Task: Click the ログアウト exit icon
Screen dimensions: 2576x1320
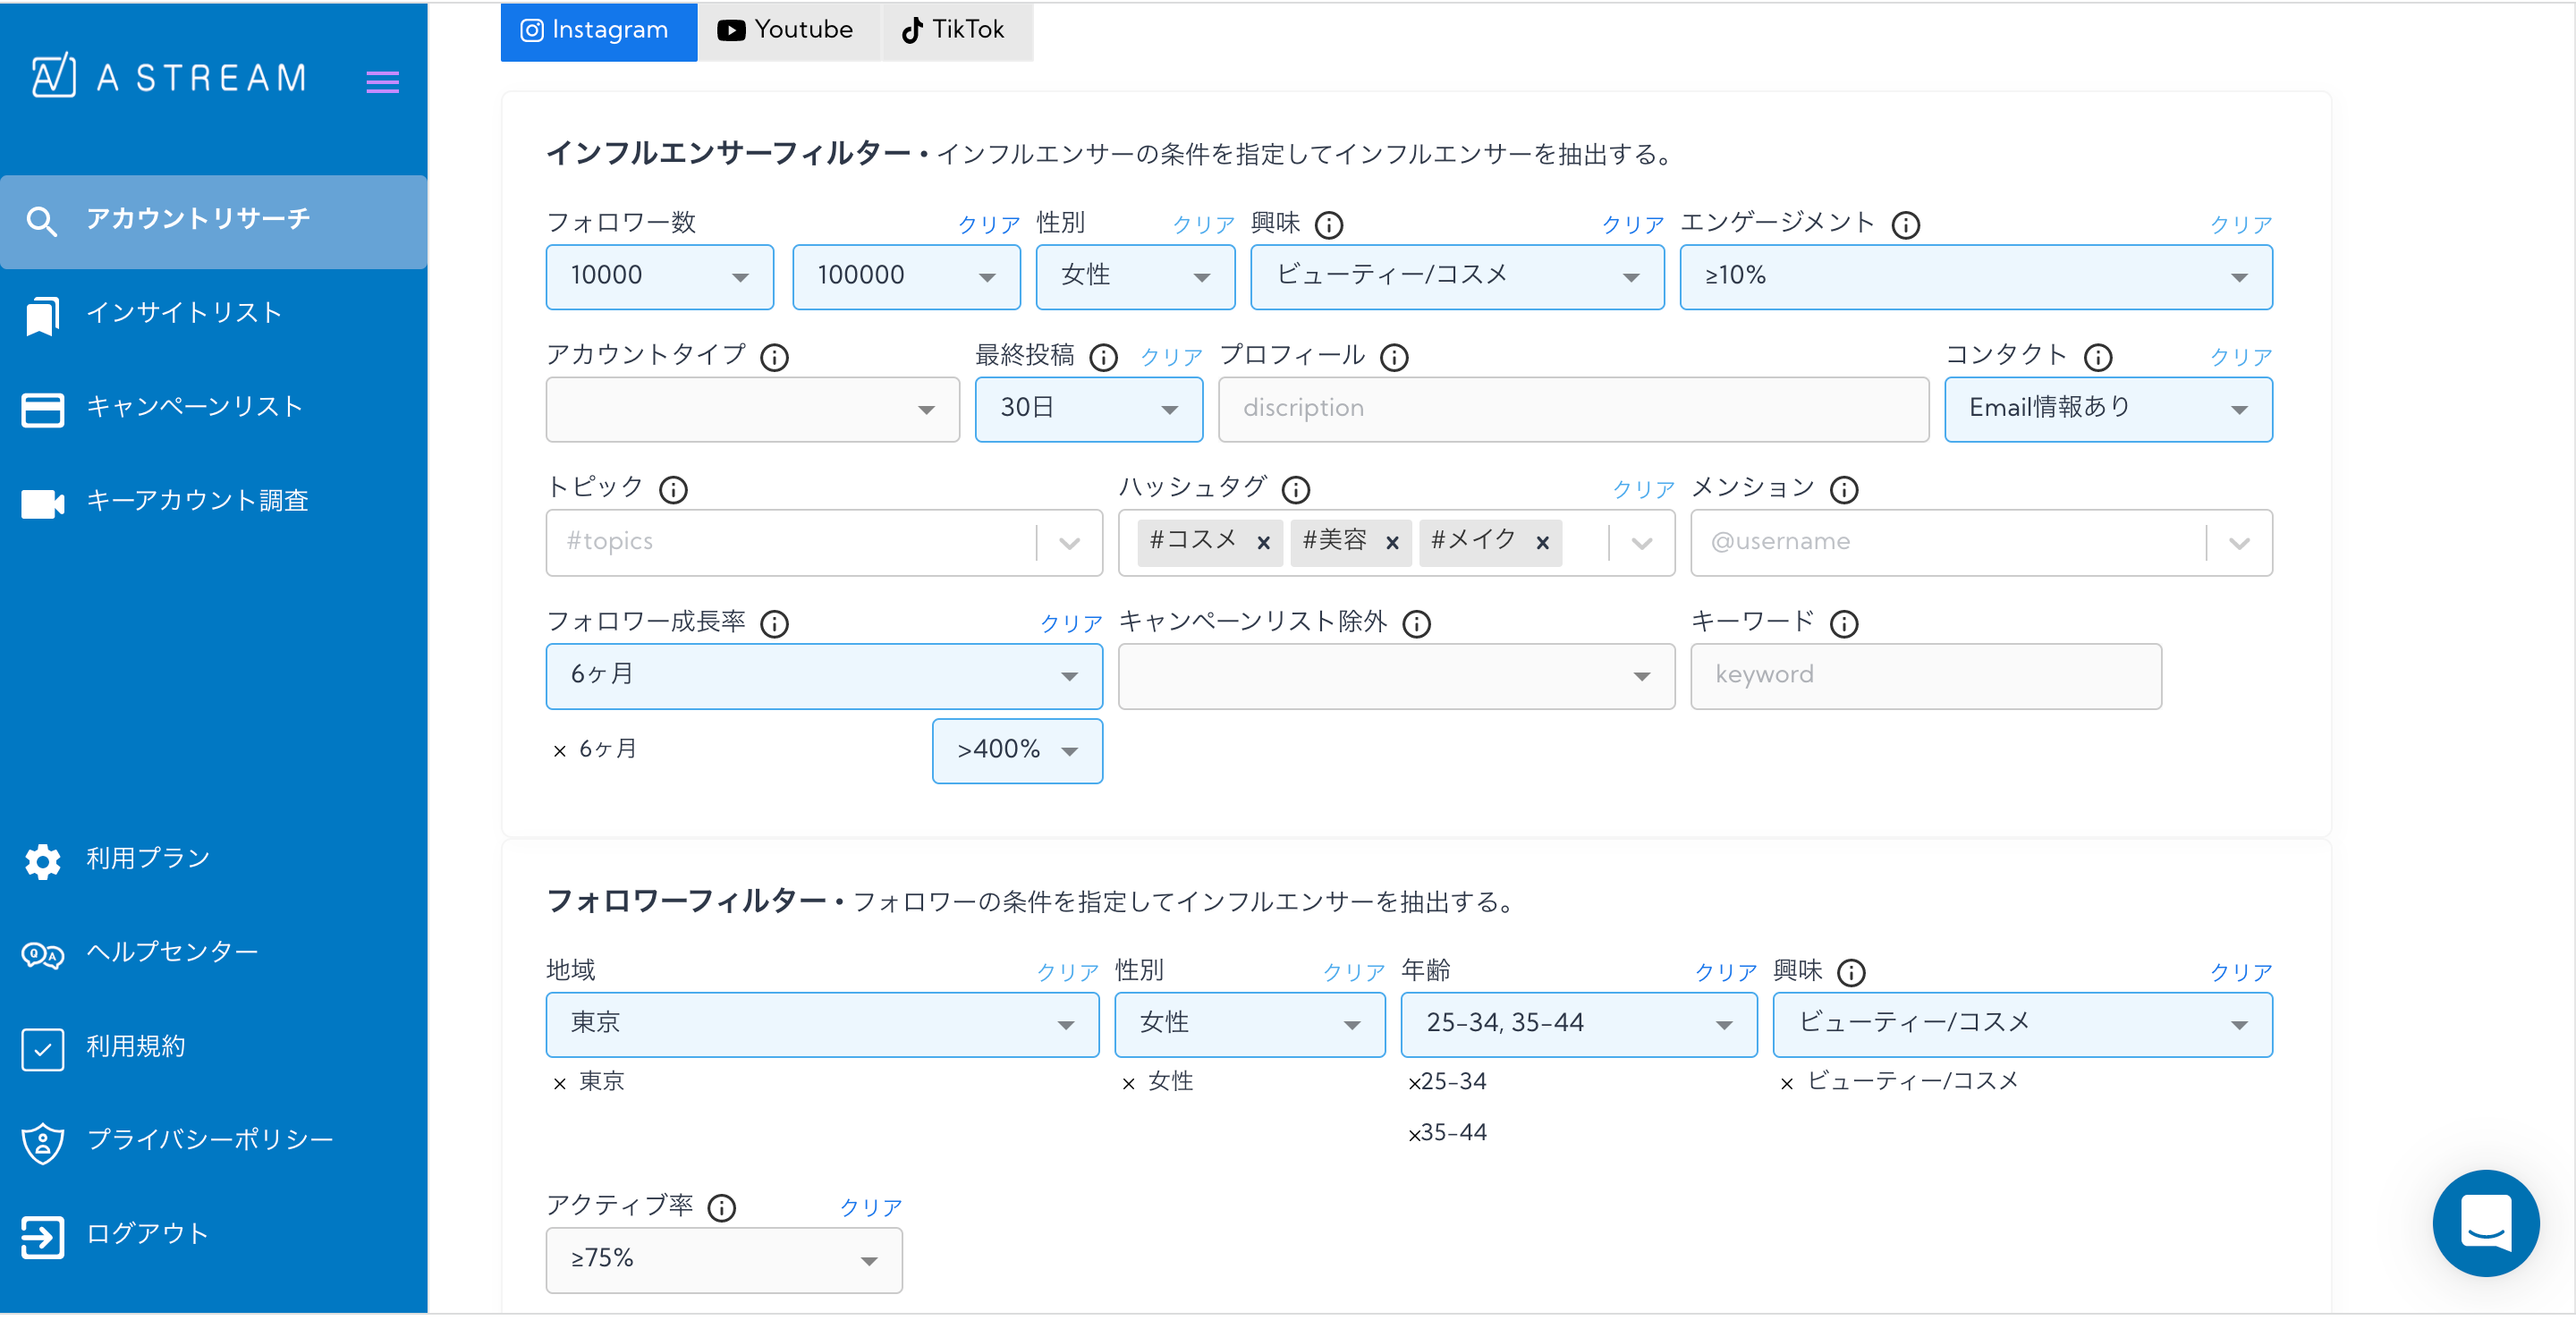Action: (x=43, y=1236)
